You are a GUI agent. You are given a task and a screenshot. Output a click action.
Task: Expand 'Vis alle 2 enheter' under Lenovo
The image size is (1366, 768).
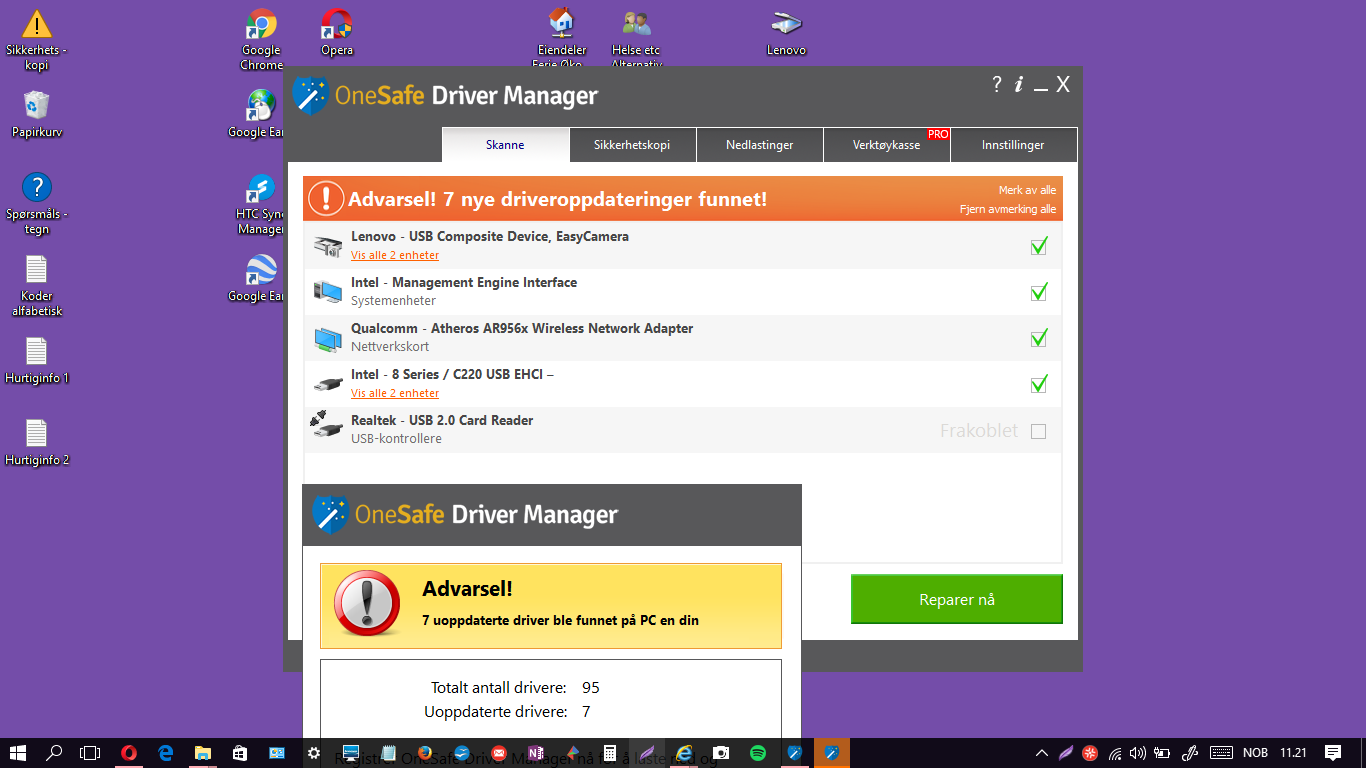point(395,255)
